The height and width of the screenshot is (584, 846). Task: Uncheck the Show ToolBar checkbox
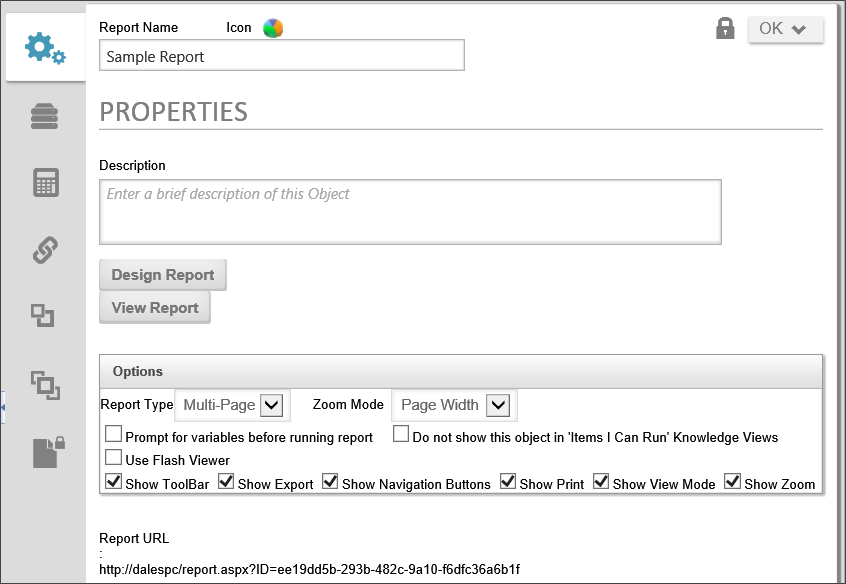114,482
